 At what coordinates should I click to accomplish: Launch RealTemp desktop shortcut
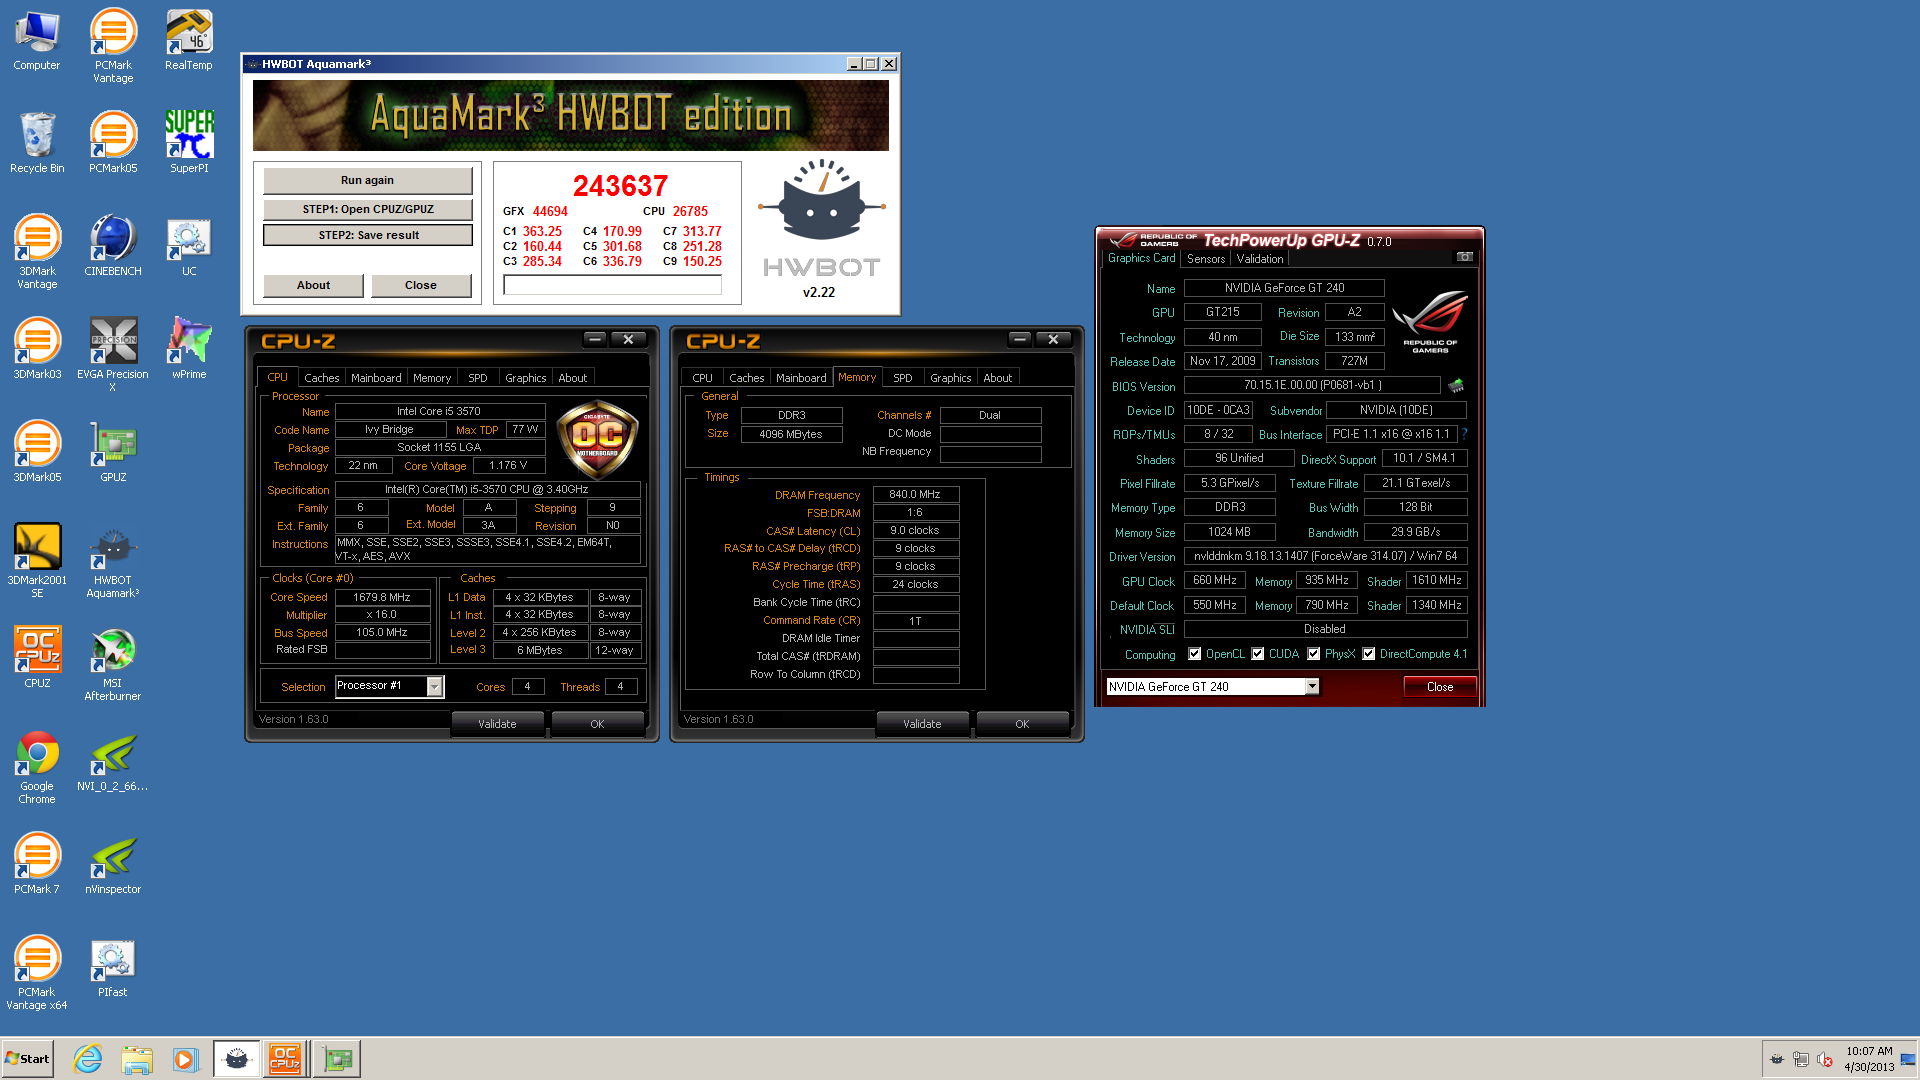pyautogui.click(x=189, y=41)
